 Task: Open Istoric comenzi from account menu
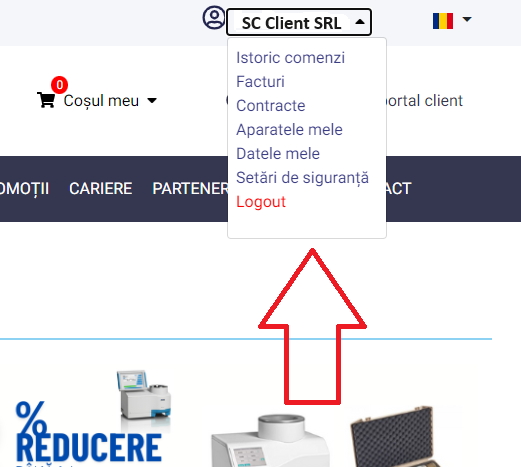point(290,58)
